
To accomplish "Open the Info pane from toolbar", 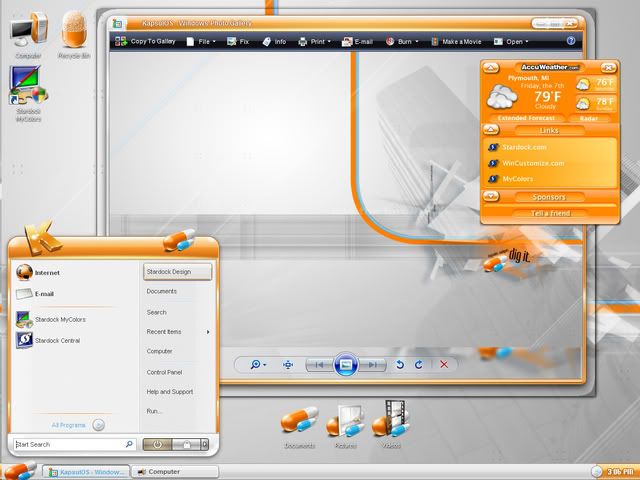I will click(x=274, y=42).
